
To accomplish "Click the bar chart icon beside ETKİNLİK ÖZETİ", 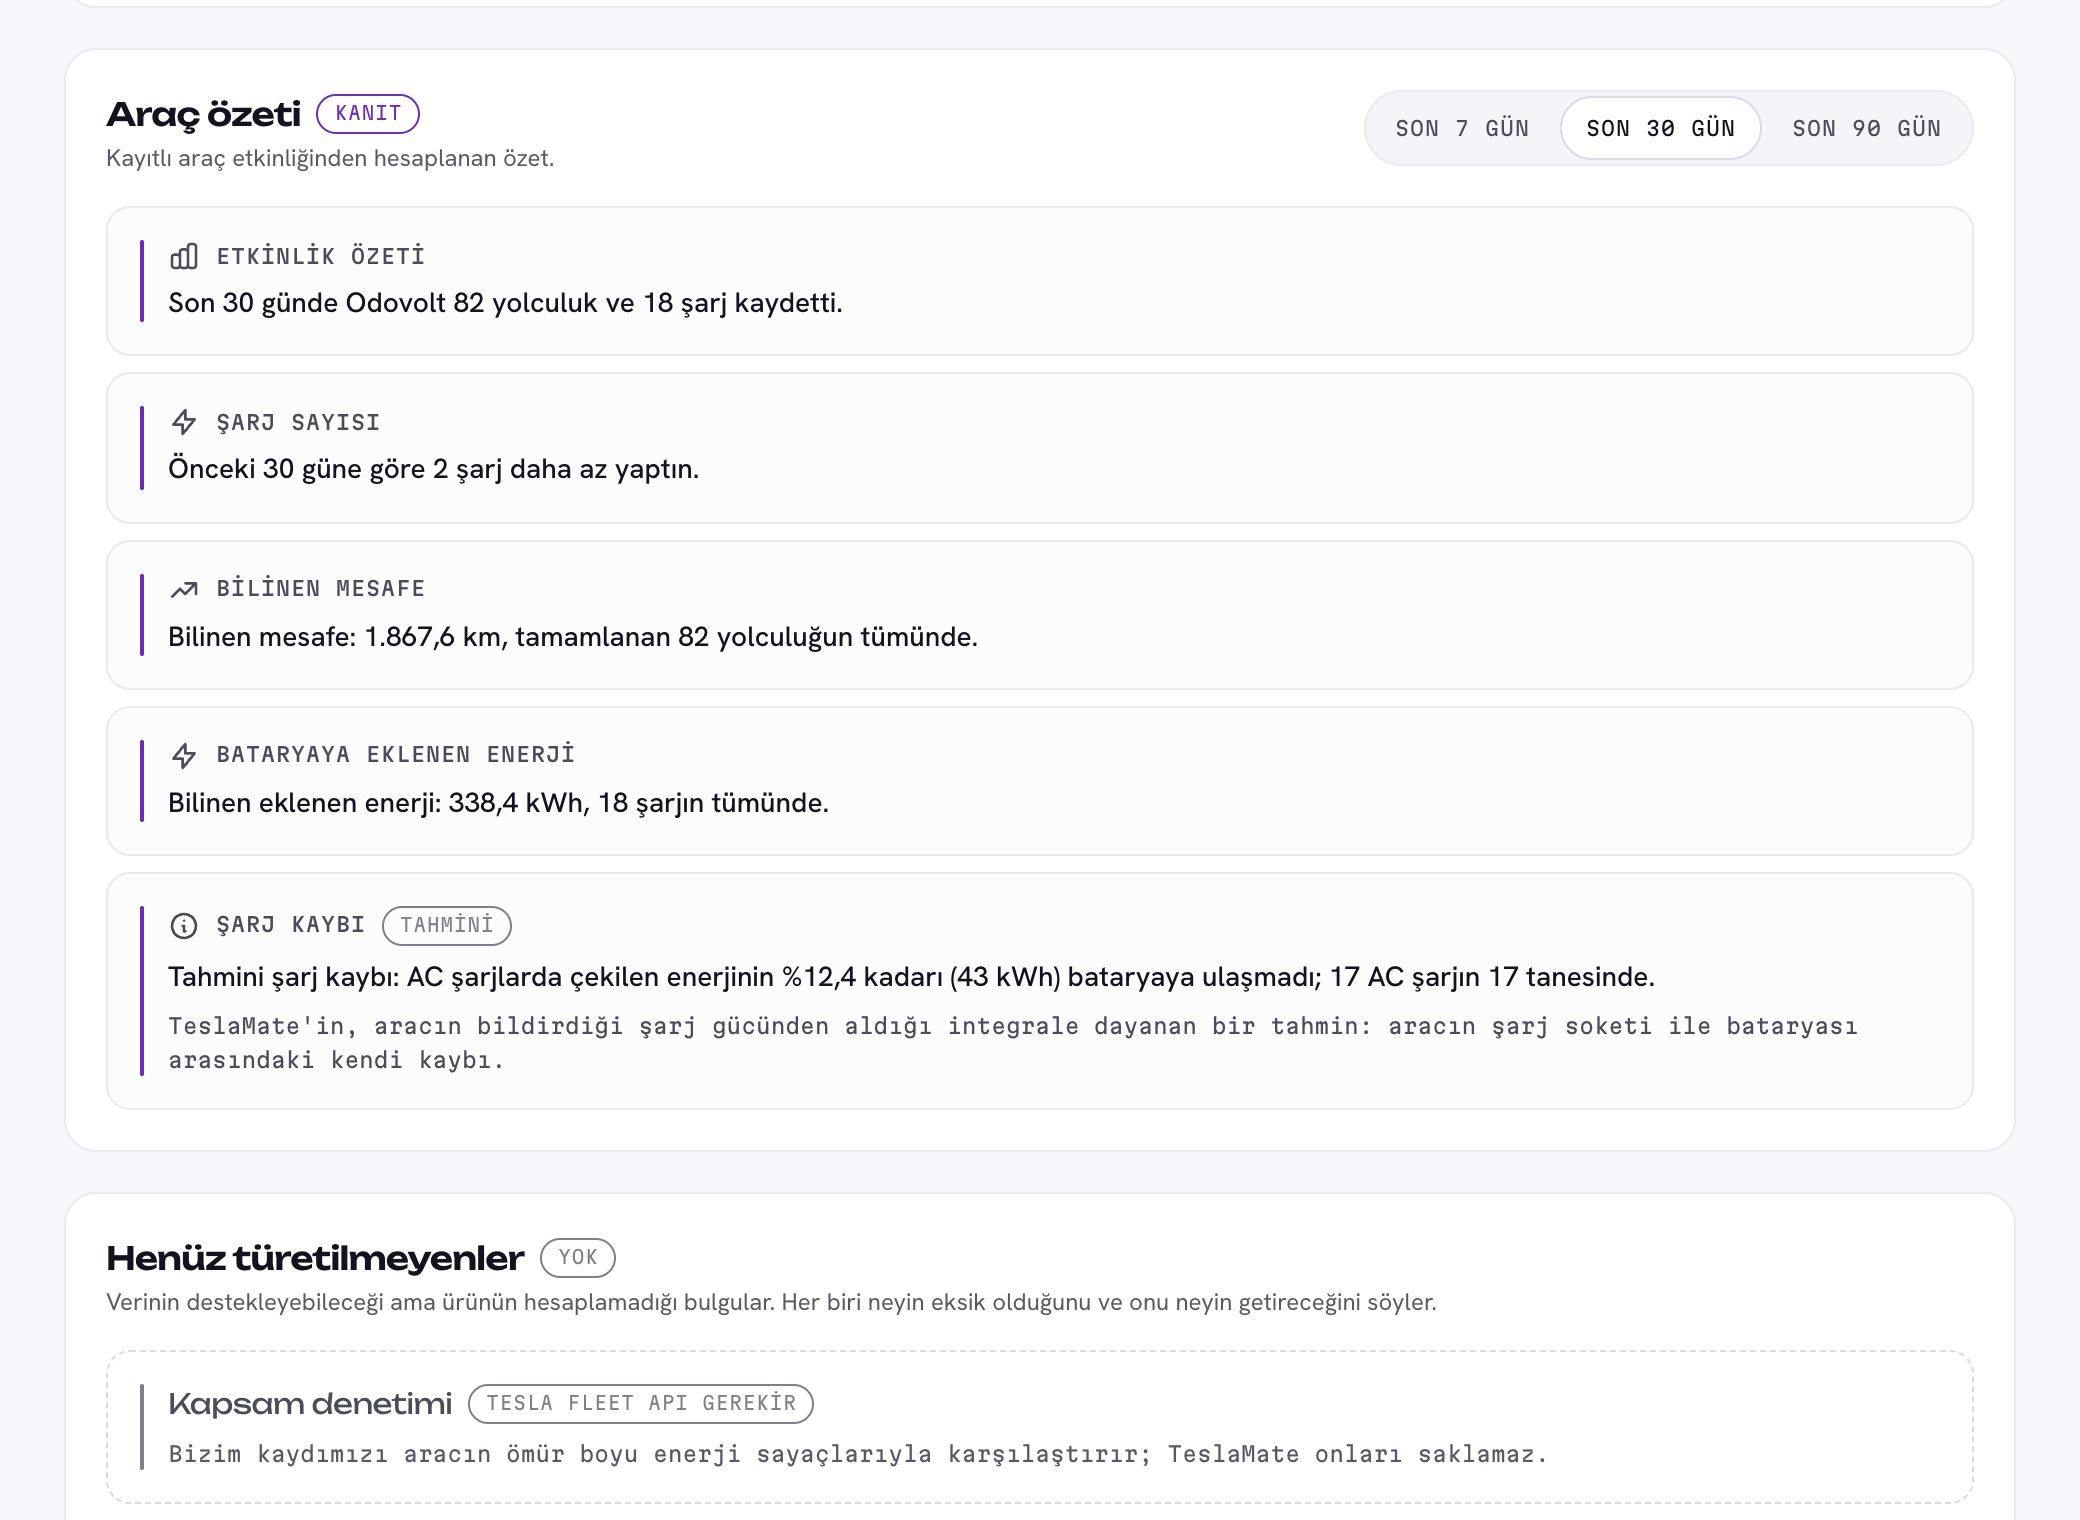I will pyautogui.click(x=184, y=256).
